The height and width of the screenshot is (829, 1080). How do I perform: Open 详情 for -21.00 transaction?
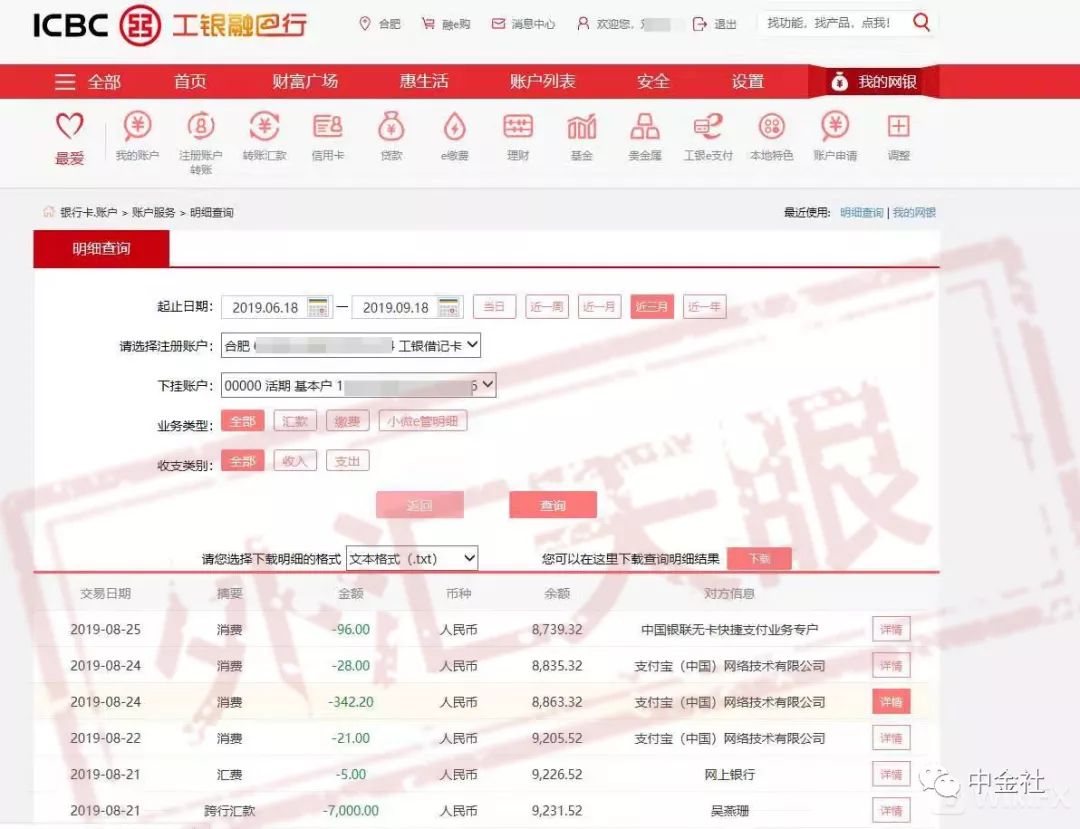click(x=891, y=738)
